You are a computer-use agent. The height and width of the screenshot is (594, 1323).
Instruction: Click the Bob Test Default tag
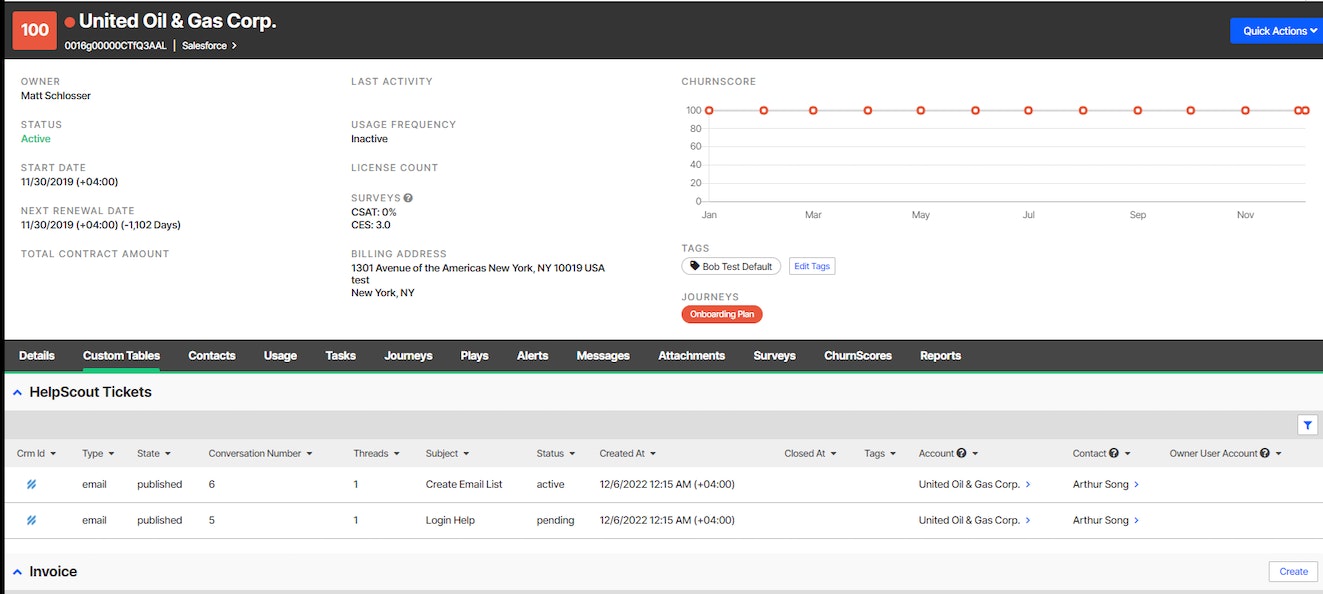coord(731,266)
